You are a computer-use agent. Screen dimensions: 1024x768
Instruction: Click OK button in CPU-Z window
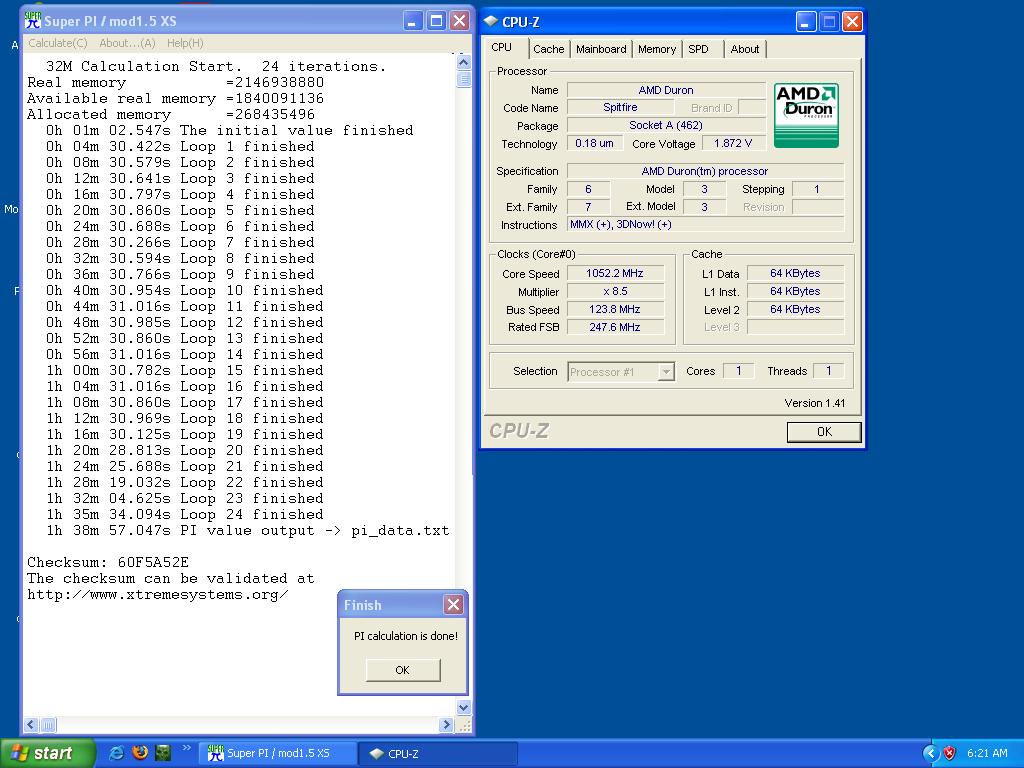point(824,432)
